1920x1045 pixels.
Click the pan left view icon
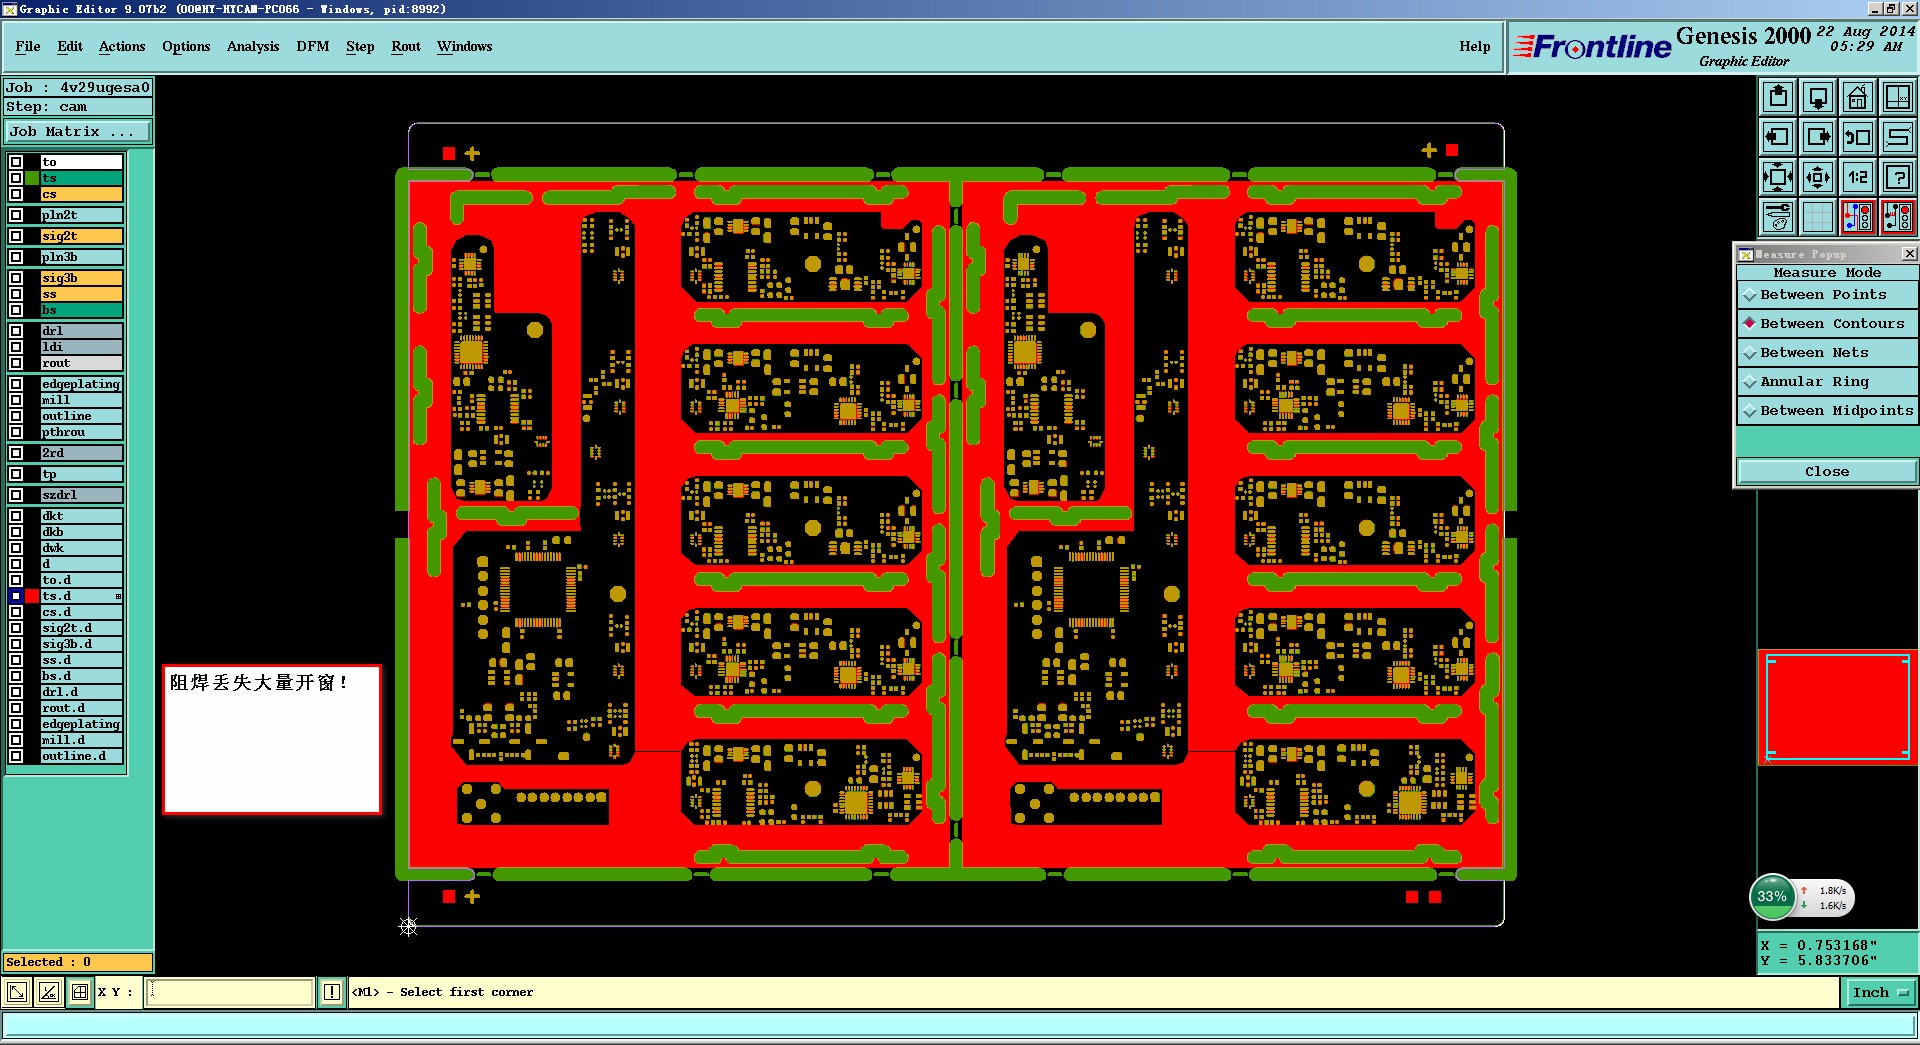point(1778,137)
